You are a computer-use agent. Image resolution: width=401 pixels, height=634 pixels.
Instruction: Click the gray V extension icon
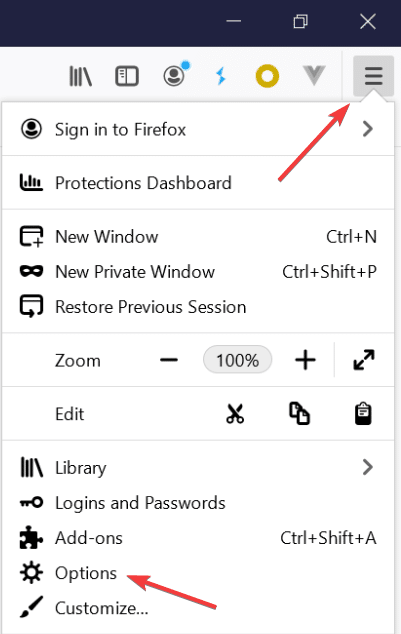click(x=314, y=75)
